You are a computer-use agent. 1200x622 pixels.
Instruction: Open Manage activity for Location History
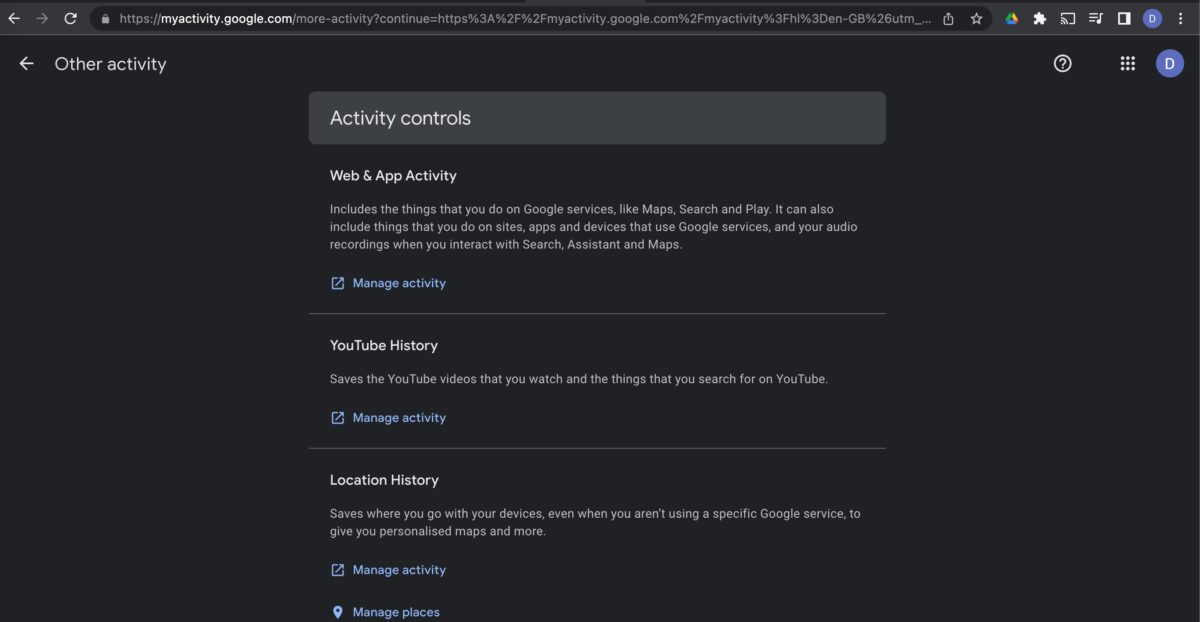point(399,570)
